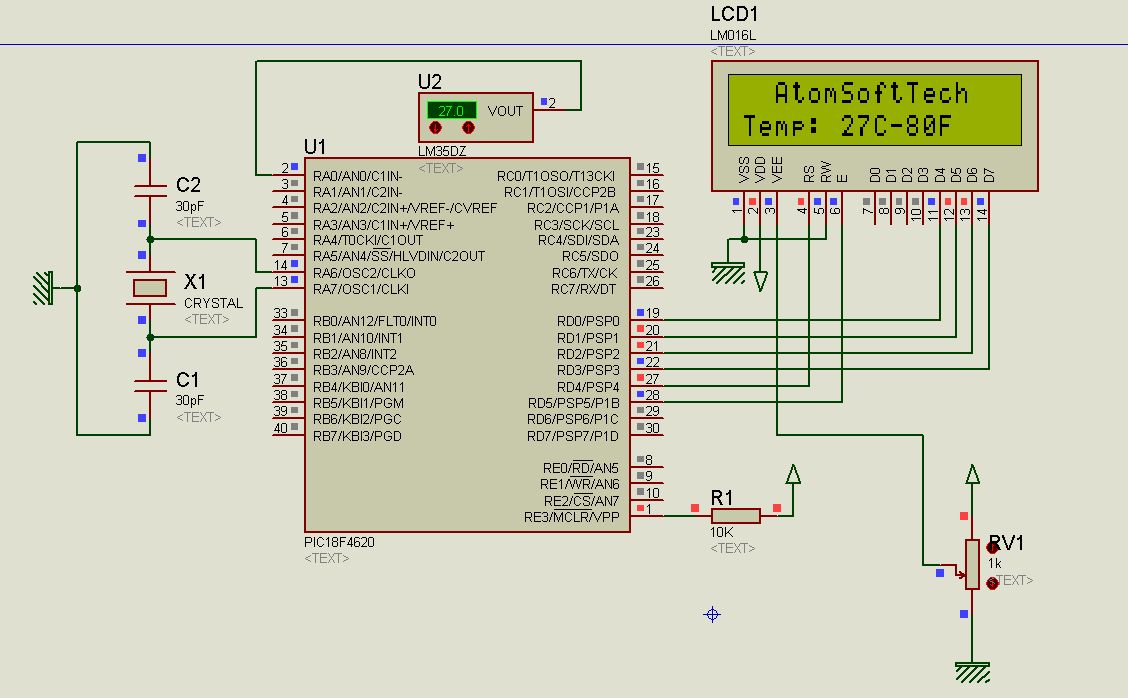Click the RD4/PSP4 pin label
Image resolution: width=1128 pixels, height=698 pixels.
(x=588, y=387)
